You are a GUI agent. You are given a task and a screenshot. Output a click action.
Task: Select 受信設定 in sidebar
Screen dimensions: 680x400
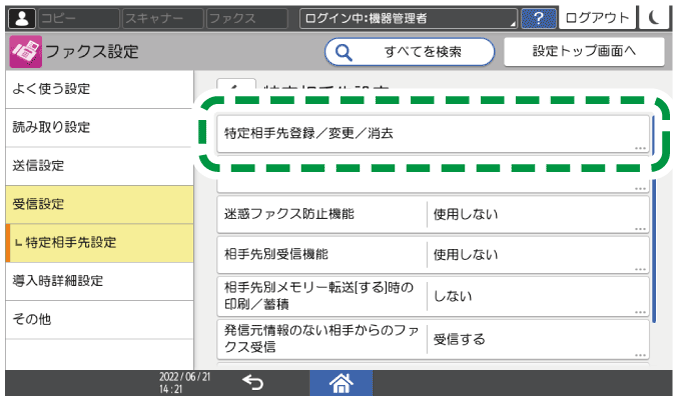(x=99, y=204)
